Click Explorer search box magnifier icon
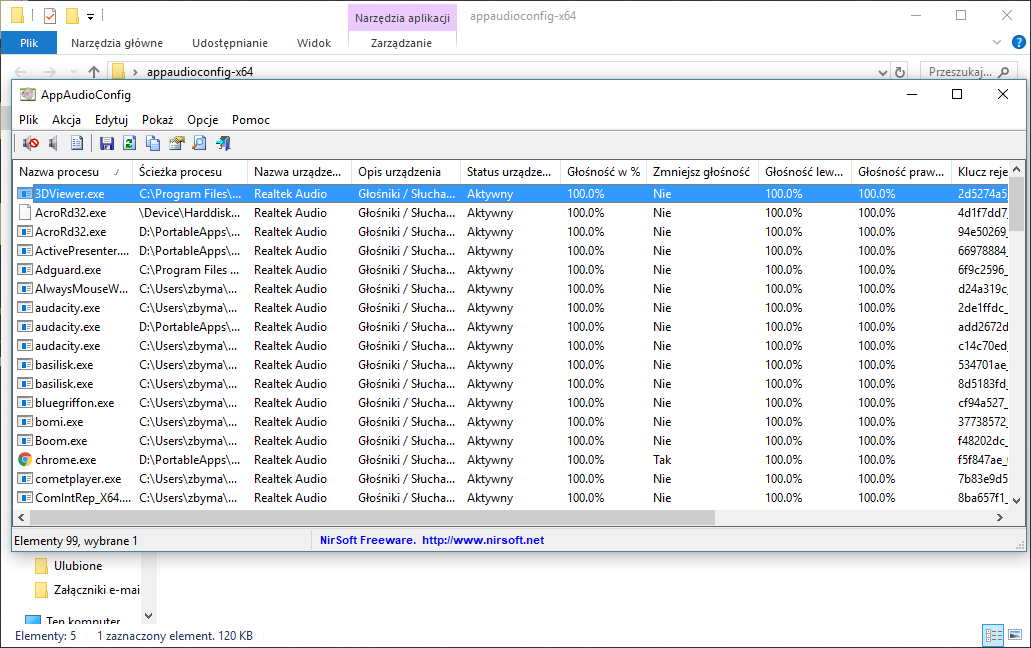Viewport: 1031px width, 648px height. pos(1003,72)
